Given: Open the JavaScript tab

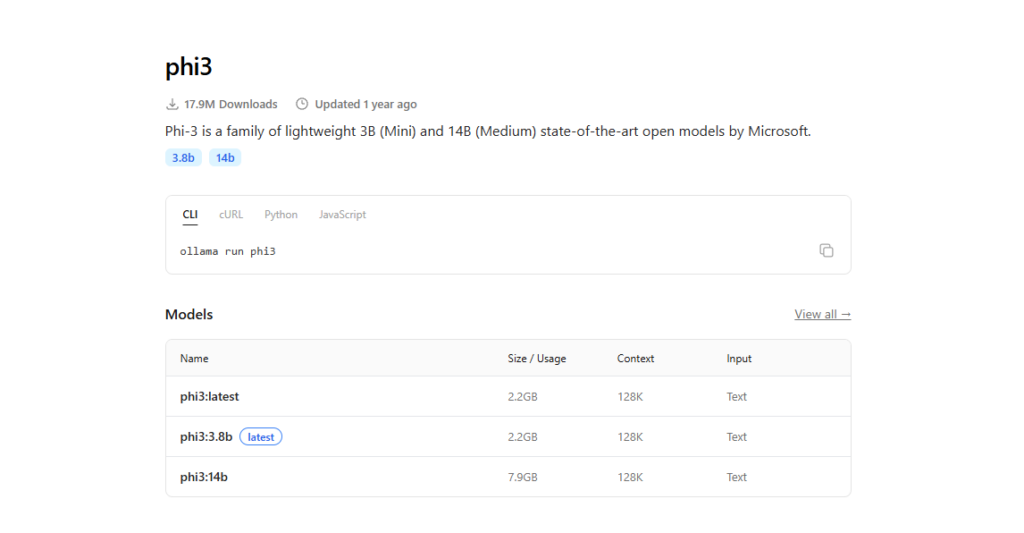Looking at the screenshot, I should (342, 214).
